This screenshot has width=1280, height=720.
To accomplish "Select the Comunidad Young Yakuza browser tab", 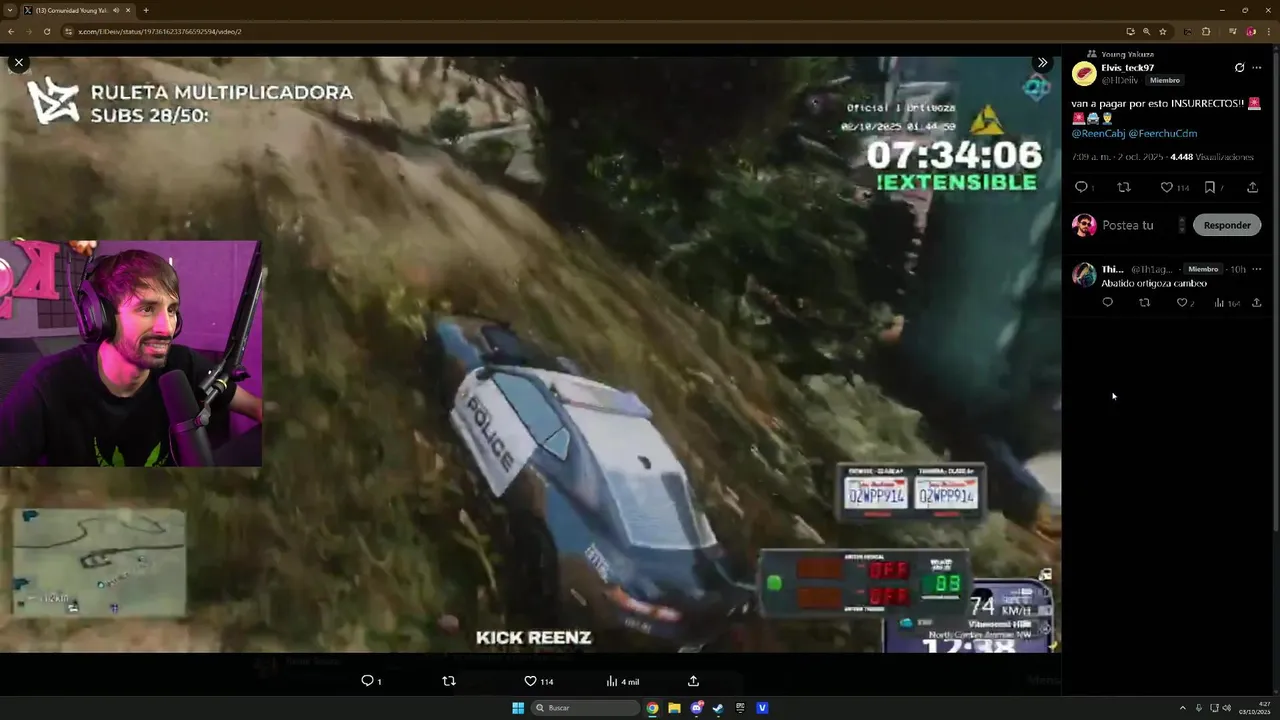I will 78,10.
